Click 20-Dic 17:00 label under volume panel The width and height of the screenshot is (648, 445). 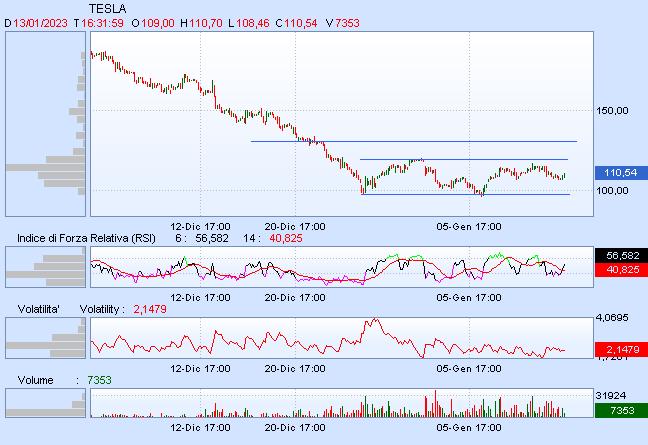pos(295,428)
